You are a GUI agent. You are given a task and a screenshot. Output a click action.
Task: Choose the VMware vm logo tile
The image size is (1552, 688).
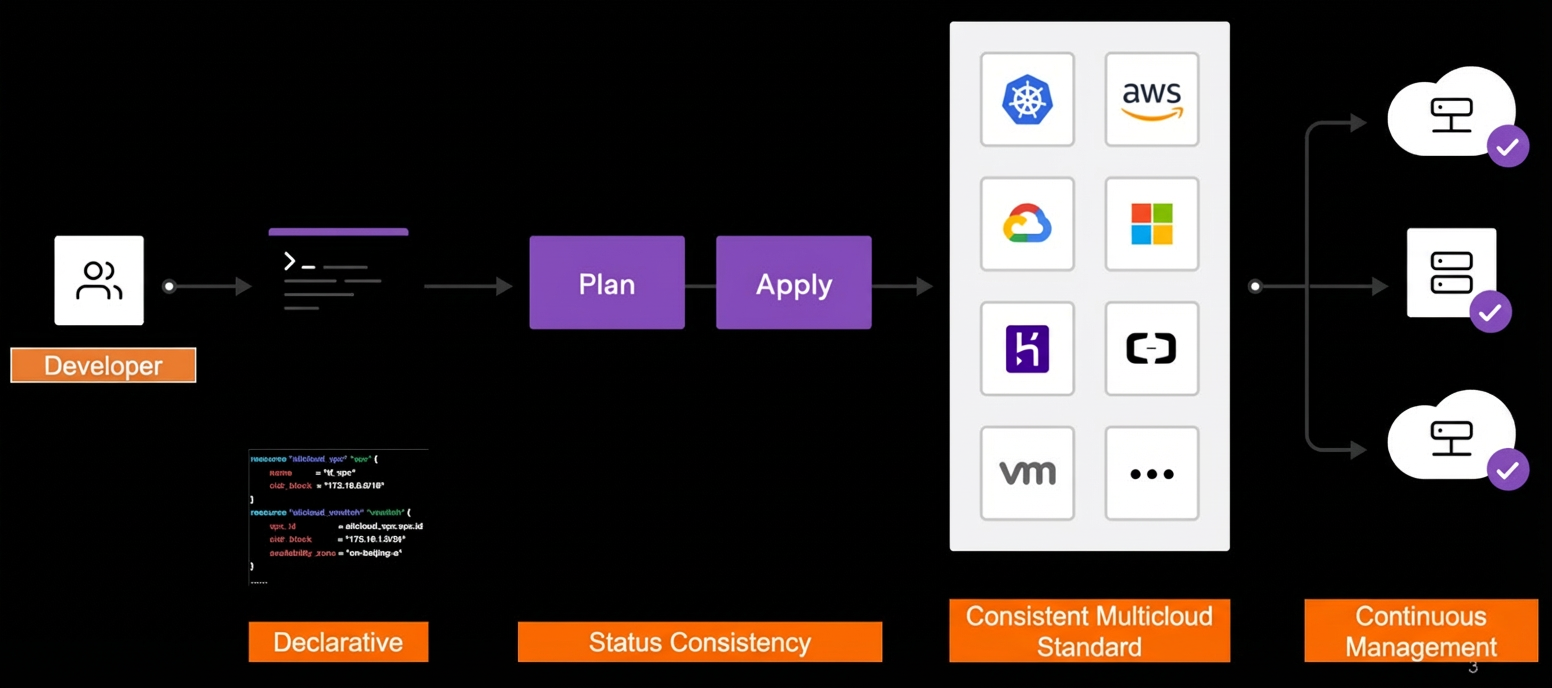(x=1027, y=473)
